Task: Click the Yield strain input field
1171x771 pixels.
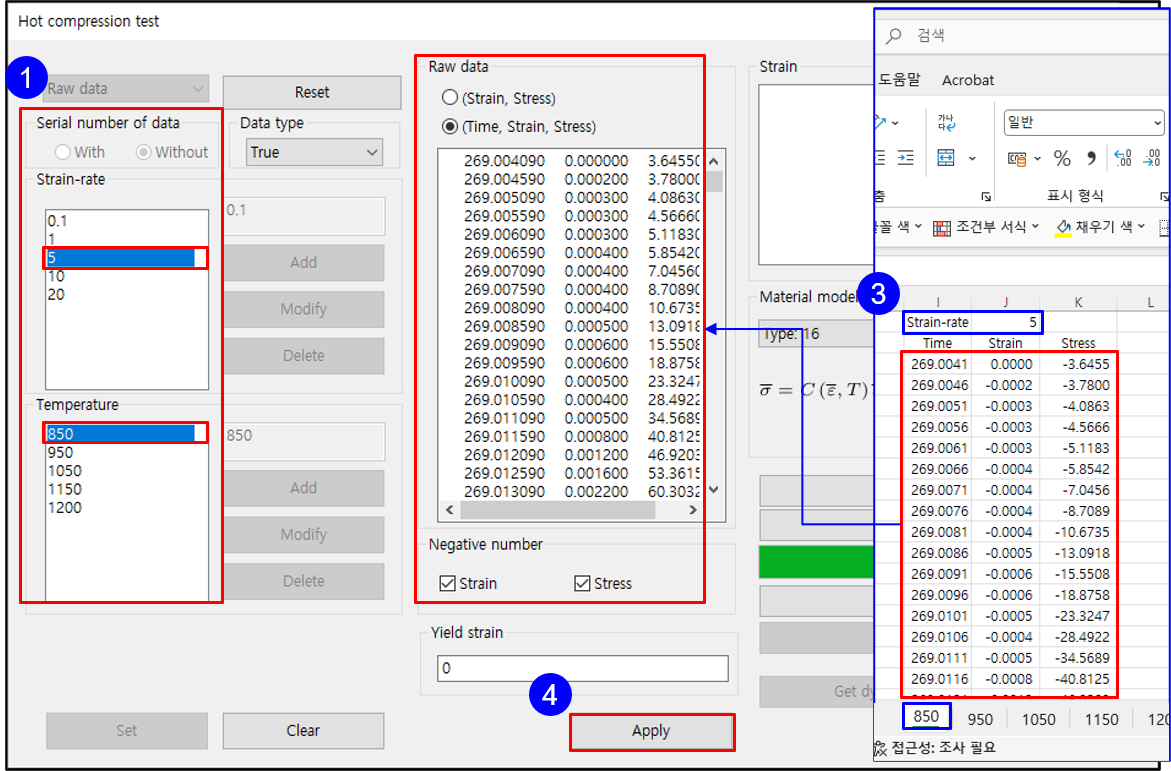Action: (x=583, y=668)
